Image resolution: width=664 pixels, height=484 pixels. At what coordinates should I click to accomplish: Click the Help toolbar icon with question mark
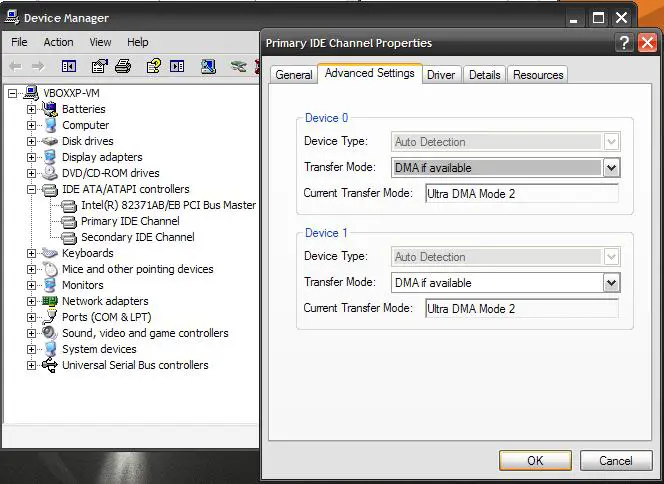(153, 66)
